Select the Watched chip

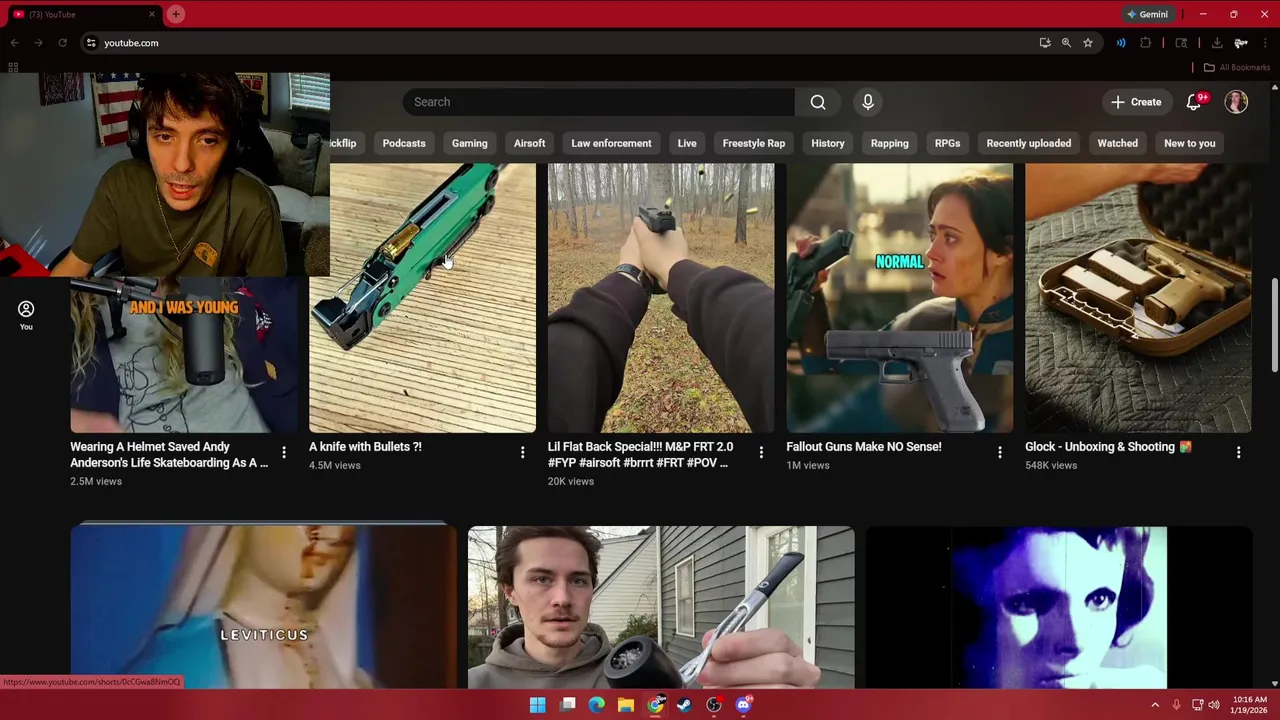coord(1117,143)
